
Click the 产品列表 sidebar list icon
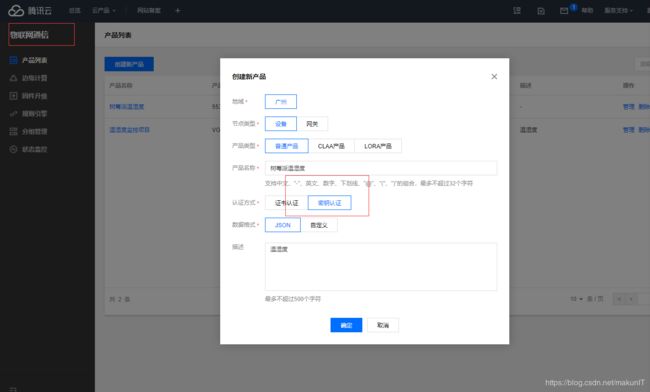coord(13,60)
